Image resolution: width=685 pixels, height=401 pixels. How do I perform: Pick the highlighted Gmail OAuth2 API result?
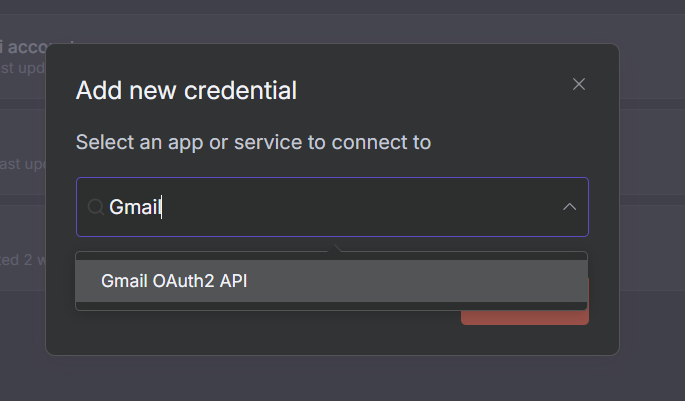tap(174, 281)
